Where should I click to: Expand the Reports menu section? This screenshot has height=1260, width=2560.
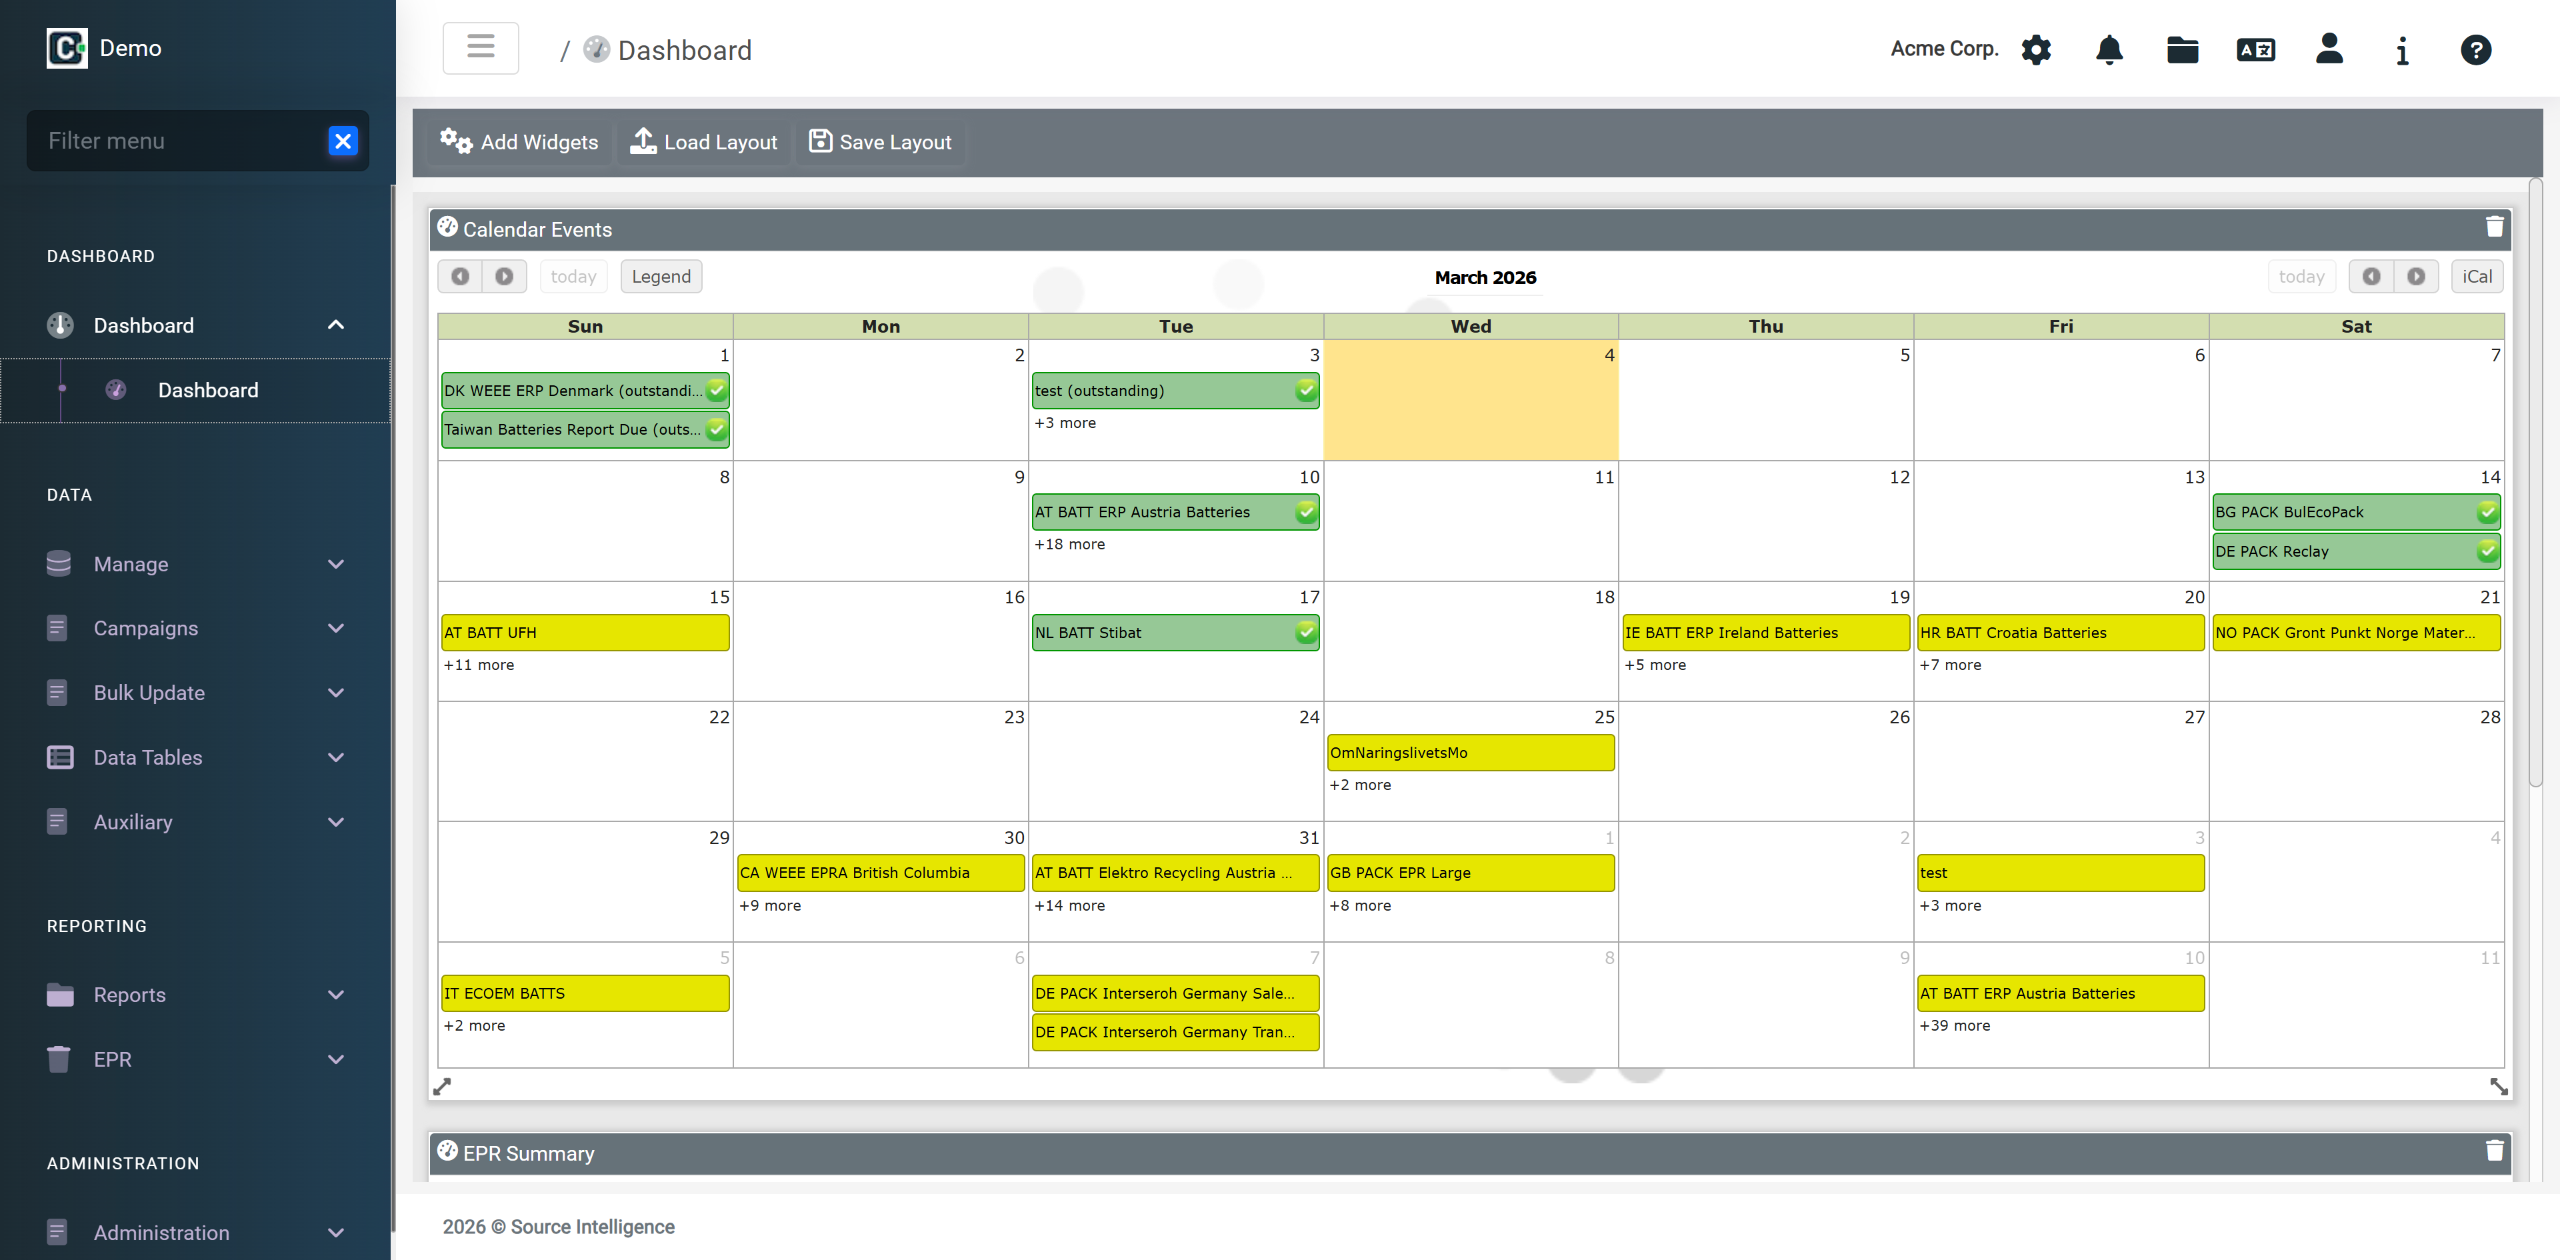click(197, 994)
